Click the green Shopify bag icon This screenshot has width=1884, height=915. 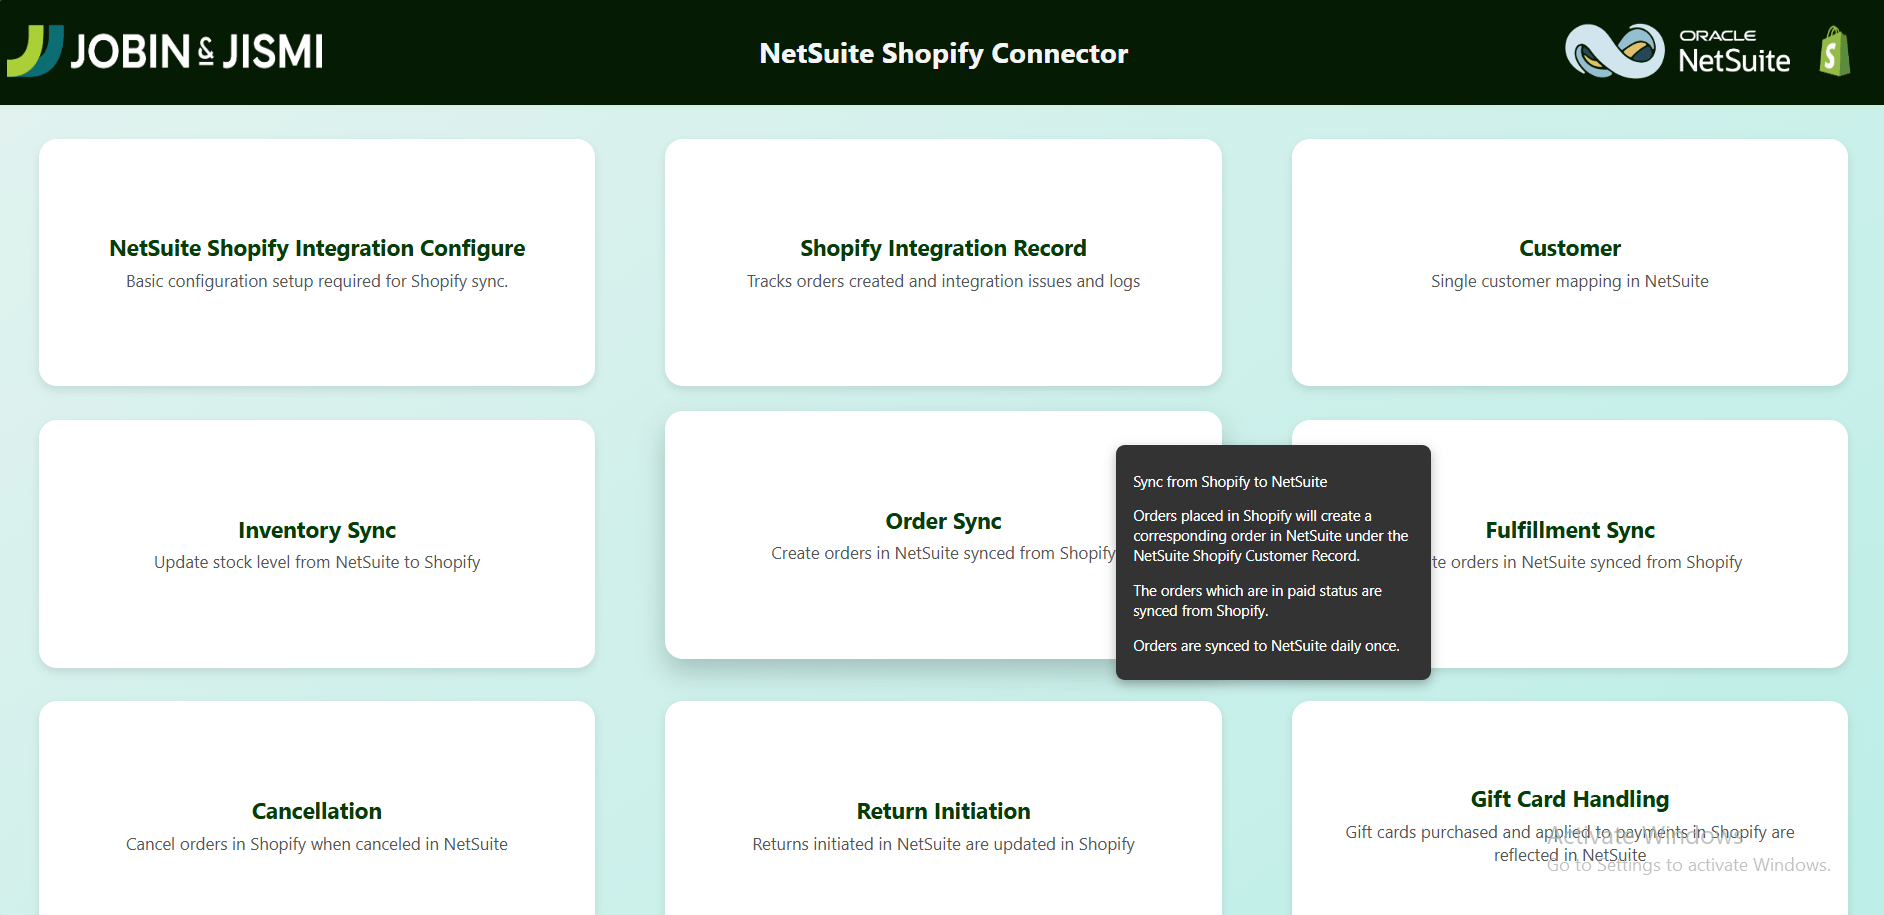pos(1833,50)
